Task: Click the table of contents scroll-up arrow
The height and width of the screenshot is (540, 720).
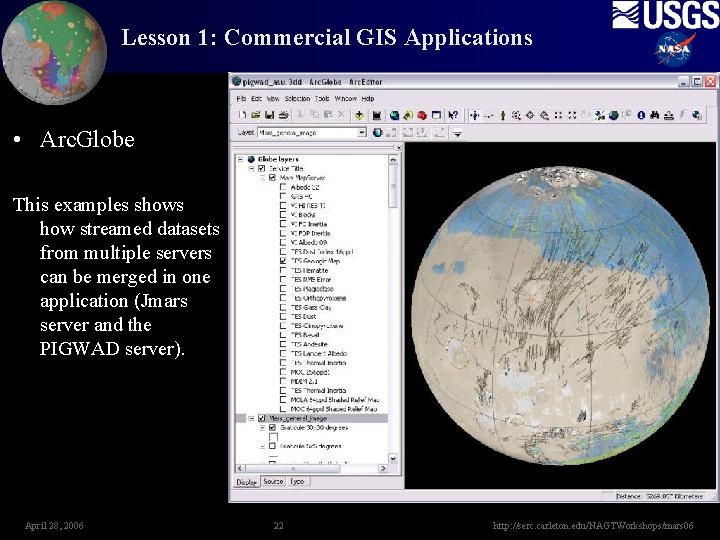Action: click(x=393, y=159)
